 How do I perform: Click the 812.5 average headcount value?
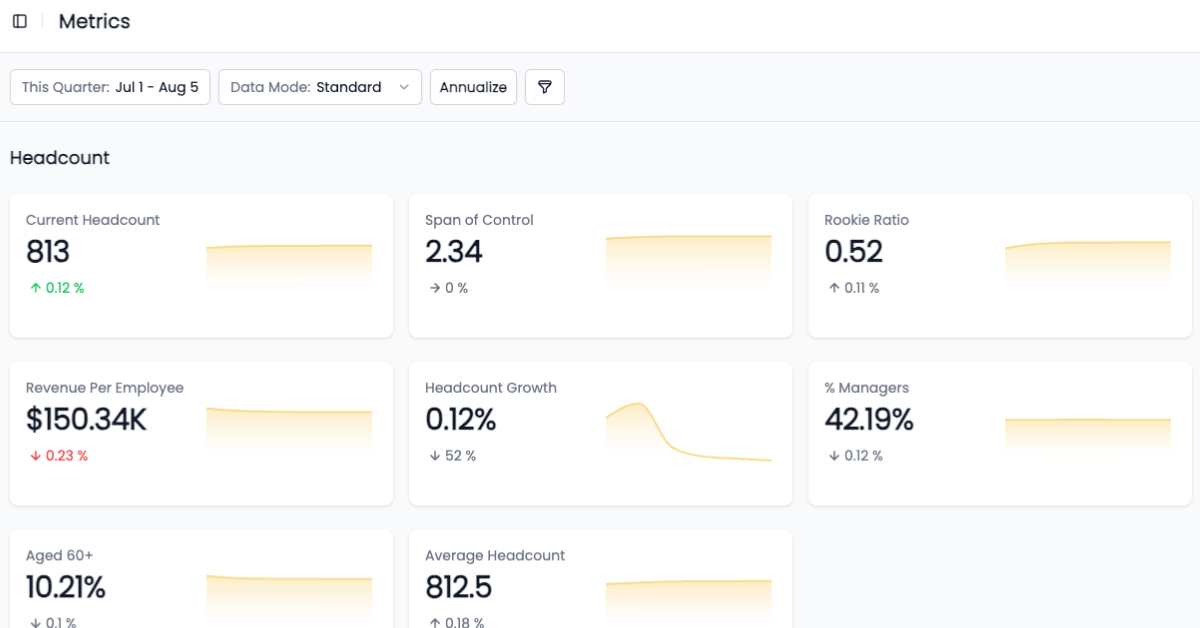pyautogui.click(x=459, y=588)
